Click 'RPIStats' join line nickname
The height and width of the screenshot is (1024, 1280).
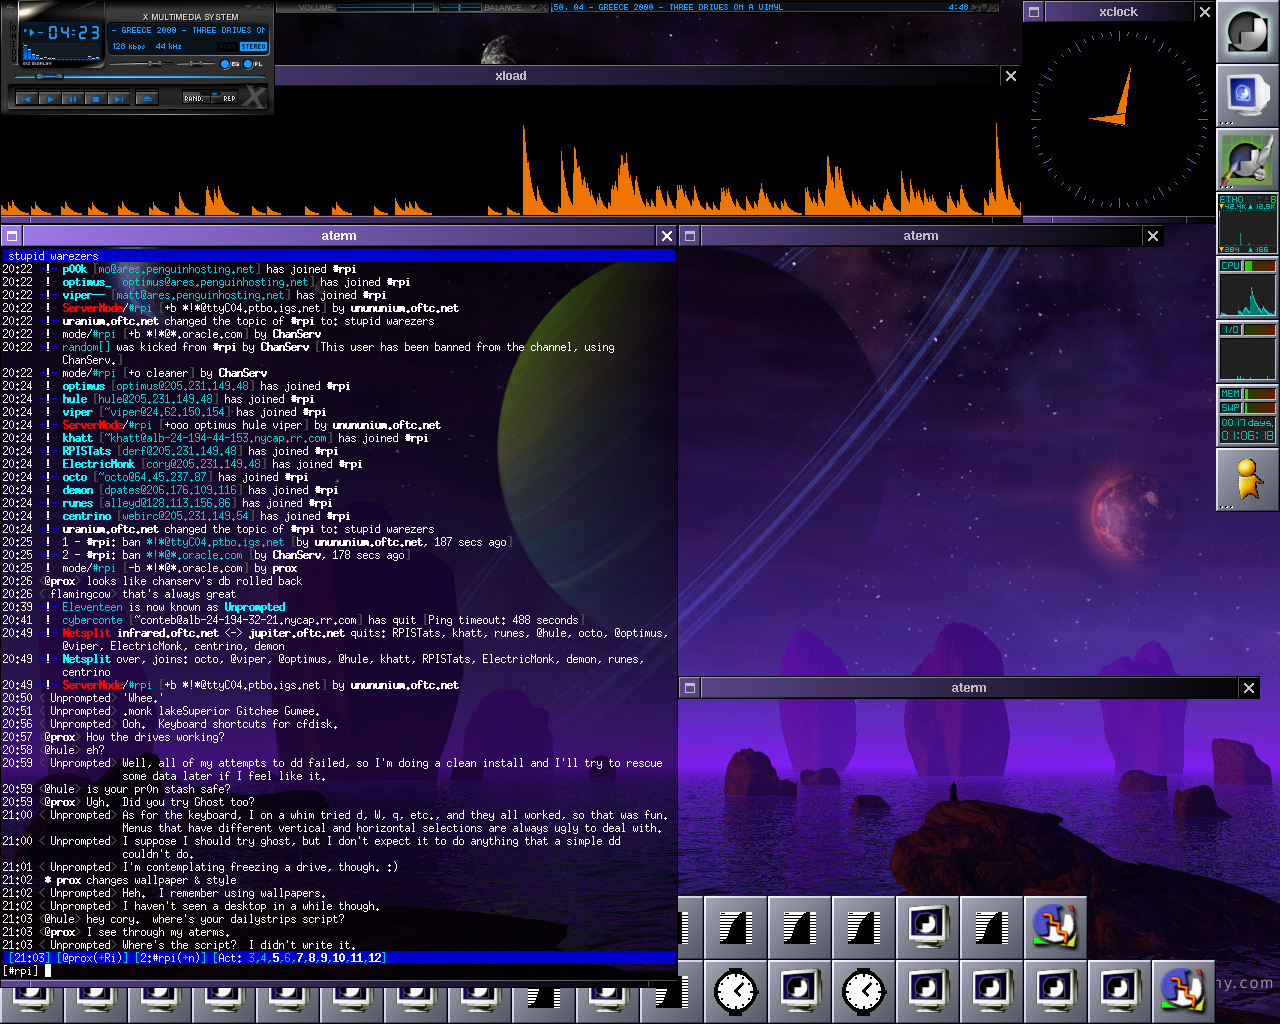point(86,451)
